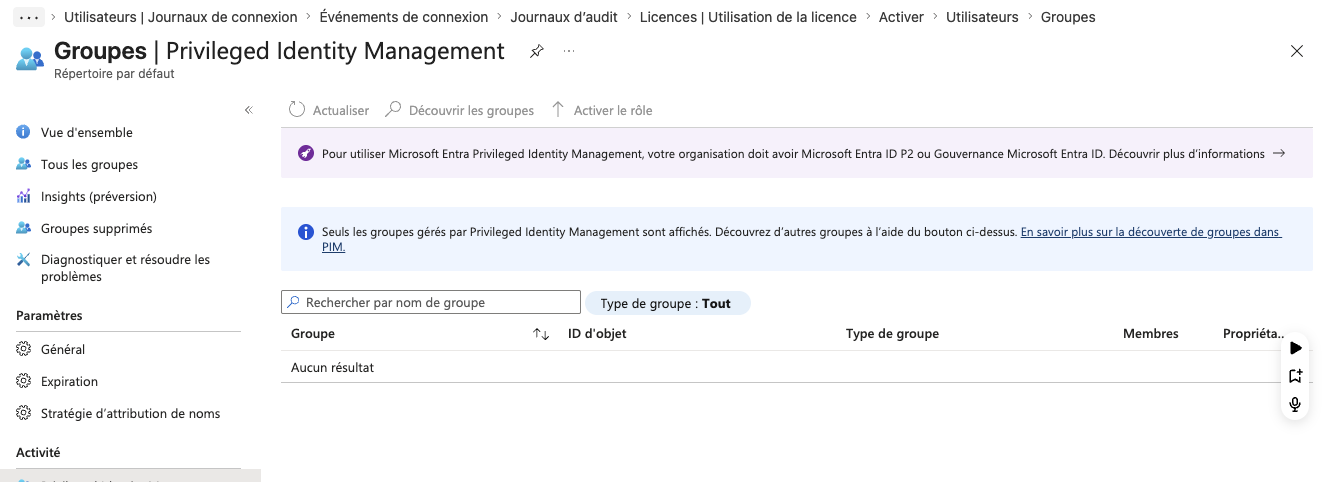Image resolution: width=1322 pixels, height=482 pixels.
Task: Open 'Type de groupe : Tout' filter
Action: point(668,303)
